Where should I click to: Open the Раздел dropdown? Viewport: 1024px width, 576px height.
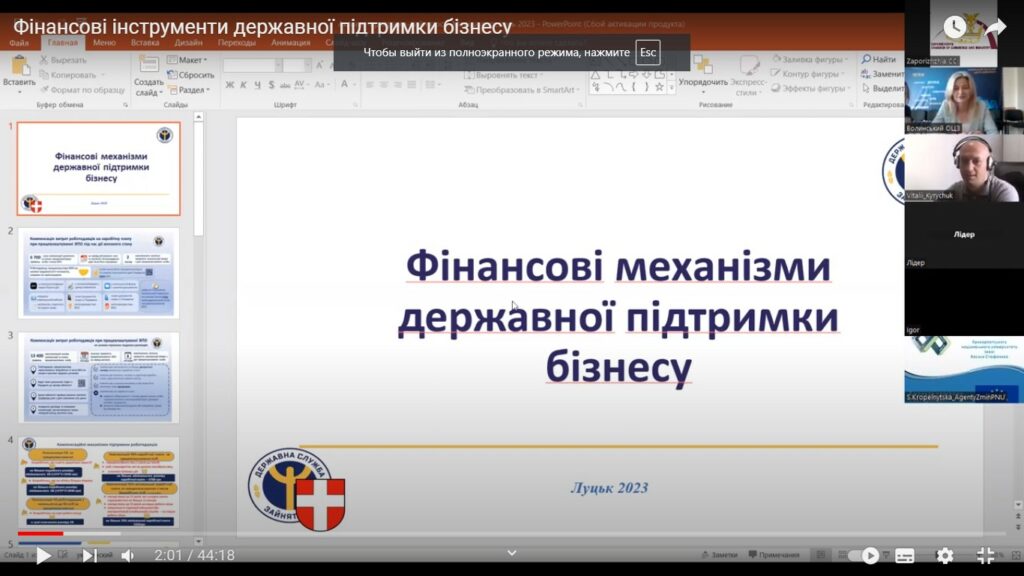[189, 89]
